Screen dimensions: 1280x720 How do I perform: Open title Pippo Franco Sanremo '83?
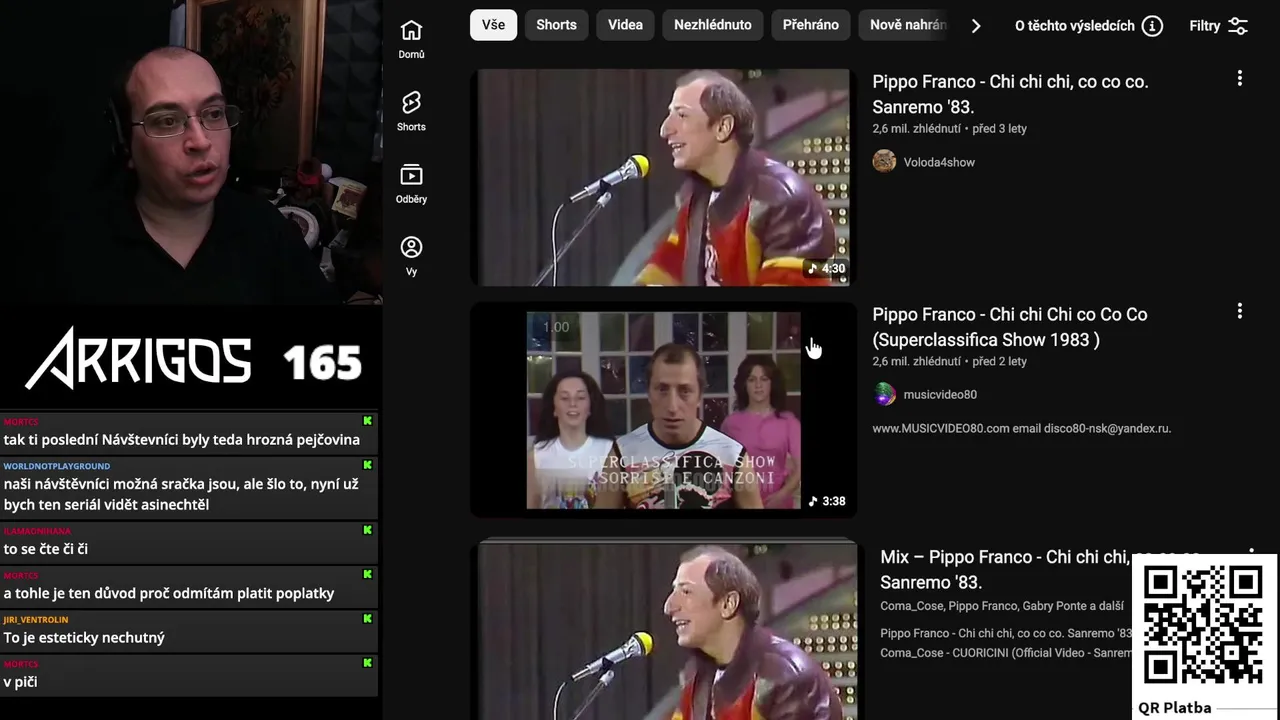(1010, 94)
